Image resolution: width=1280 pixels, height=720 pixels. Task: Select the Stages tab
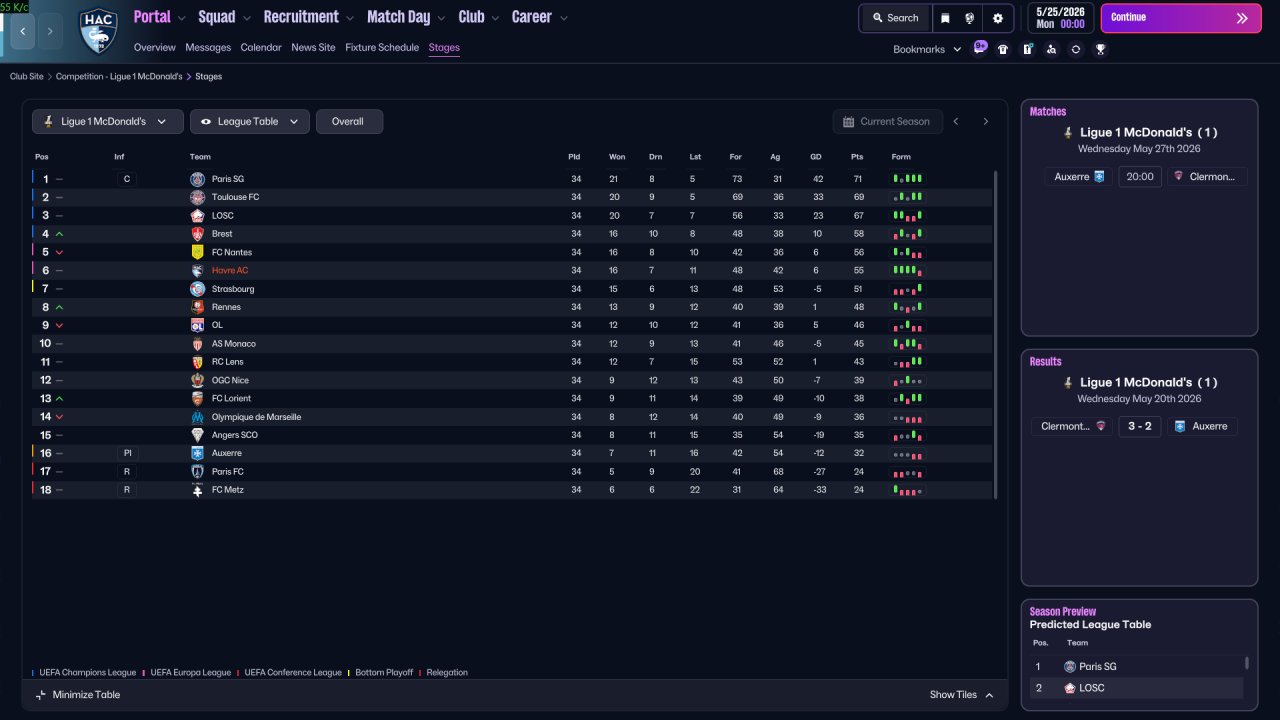point(444,47)
